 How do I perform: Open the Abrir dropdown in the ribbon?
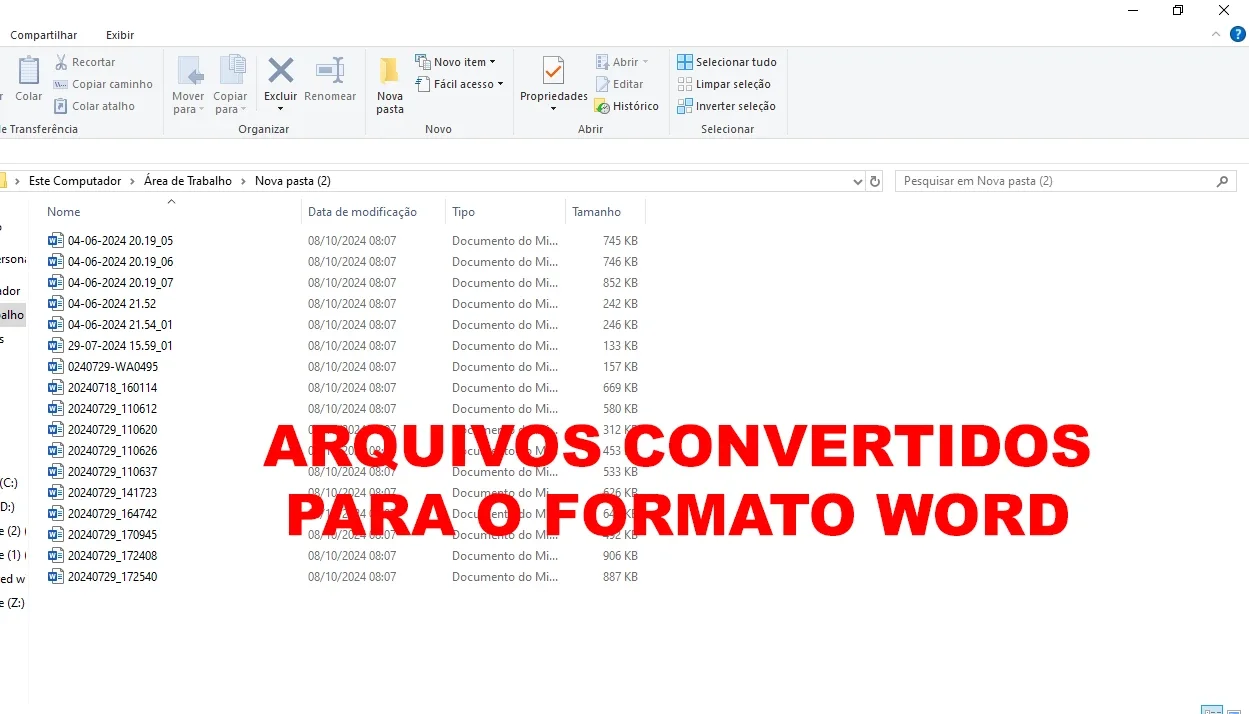[x=622, y=62]
